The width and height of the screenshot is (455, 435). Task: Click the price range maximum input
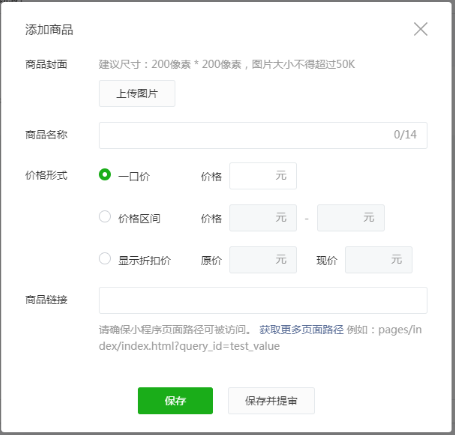click(x=351, y=218)
